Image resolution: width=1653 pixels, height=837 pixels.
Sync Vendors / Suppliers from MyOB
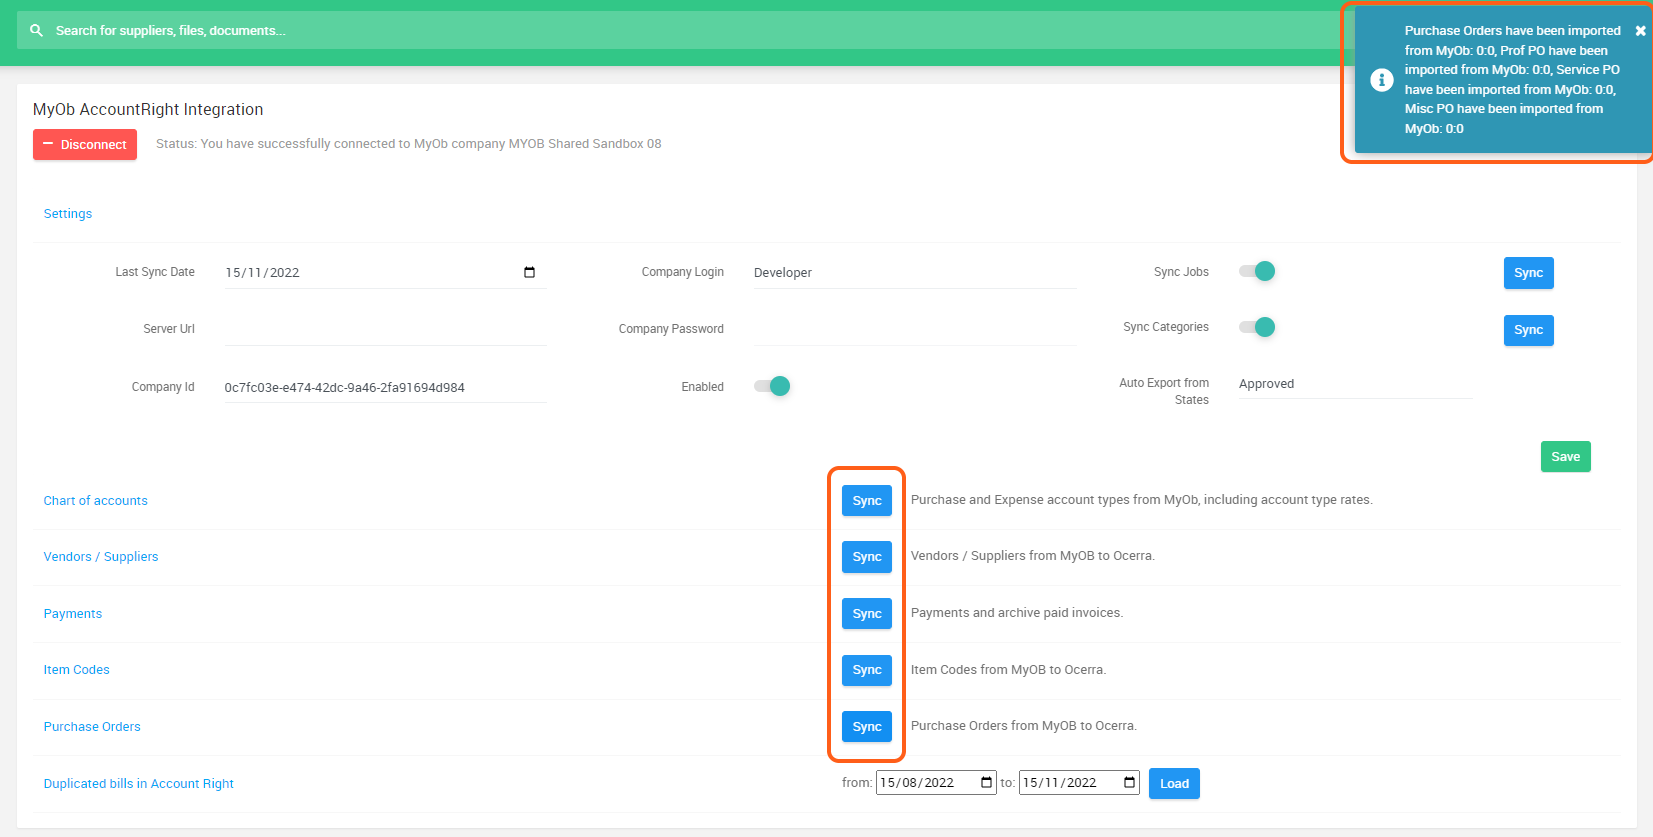[867, 557]
